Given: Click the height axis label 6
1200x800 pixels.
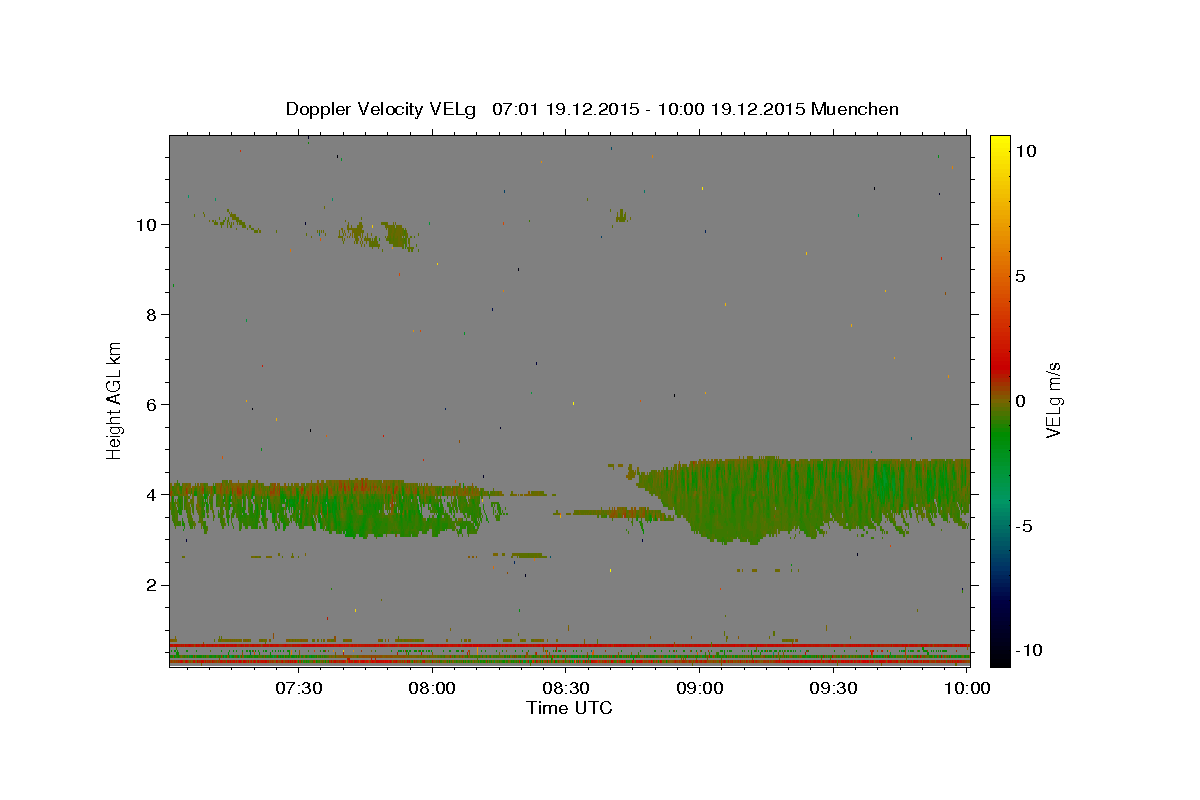Looking at the screenshot, I should [x=151, y=404].
